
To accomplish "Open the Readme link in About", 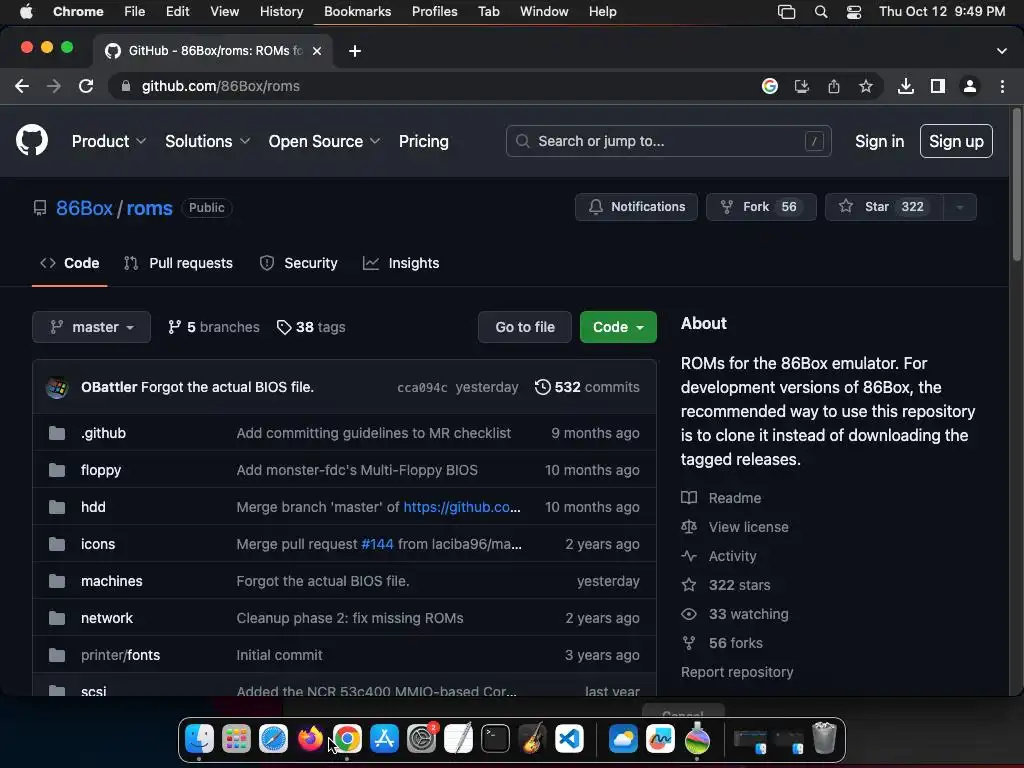I will coord(735,498).
